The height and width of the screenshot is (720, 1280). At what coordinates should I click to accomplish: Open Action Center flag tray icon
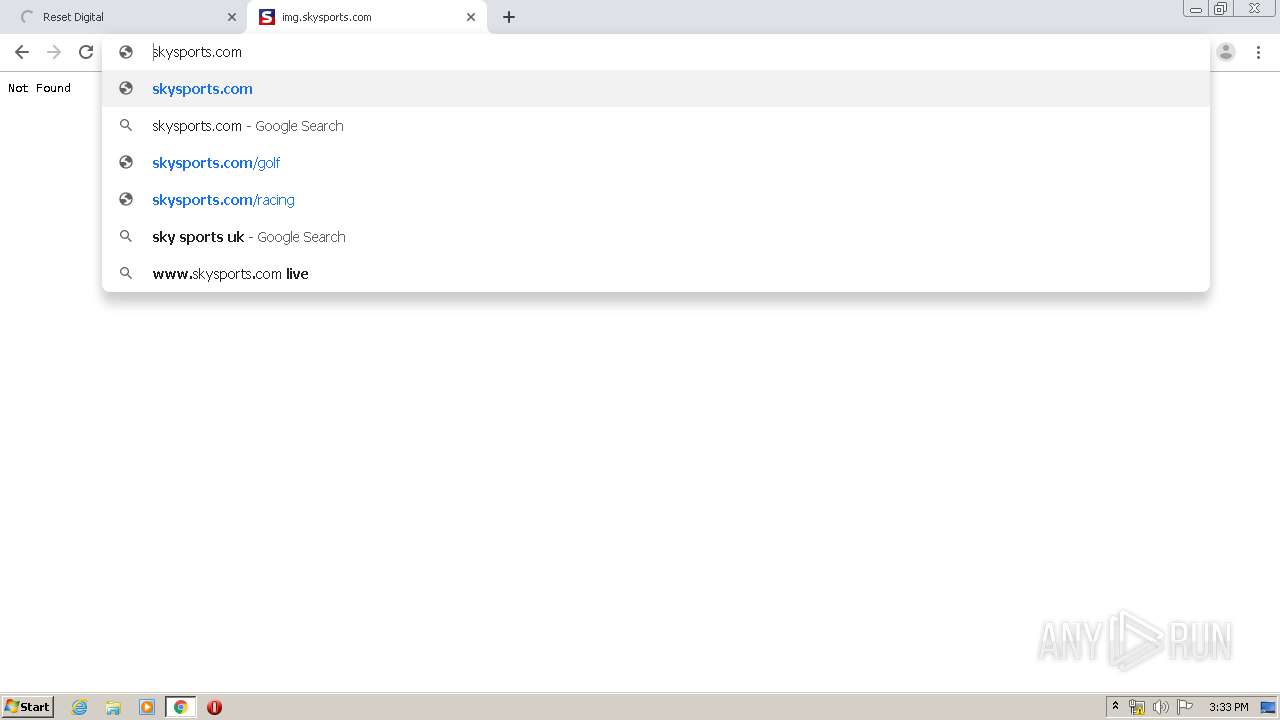tap(1185, 707)
